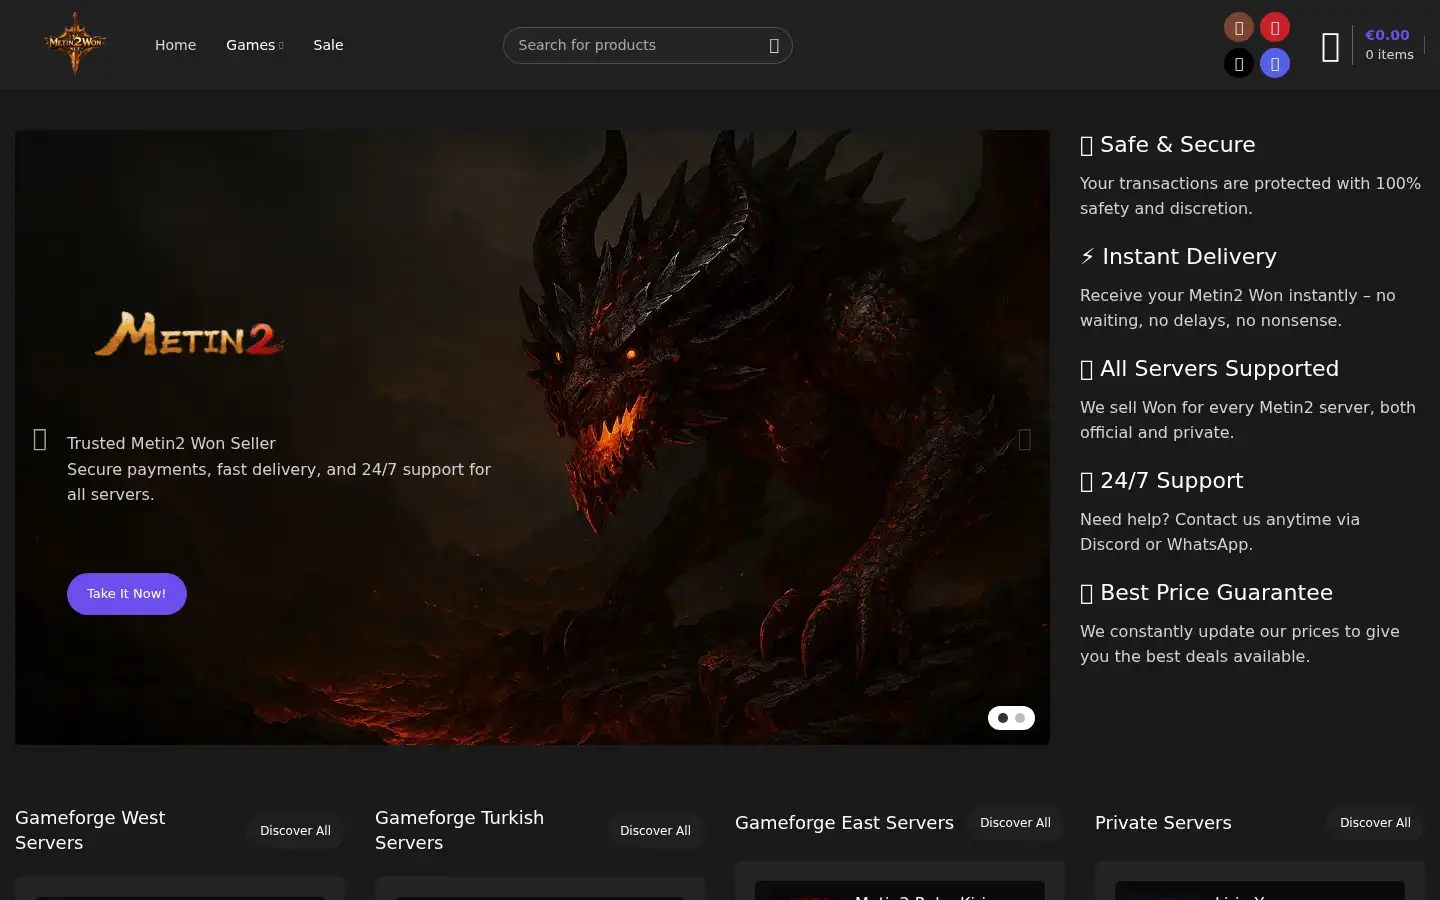Click the Instant Delivery heading
Image resolution: width=1440 pixels, height=900 pixels.
click(1178, 257)
